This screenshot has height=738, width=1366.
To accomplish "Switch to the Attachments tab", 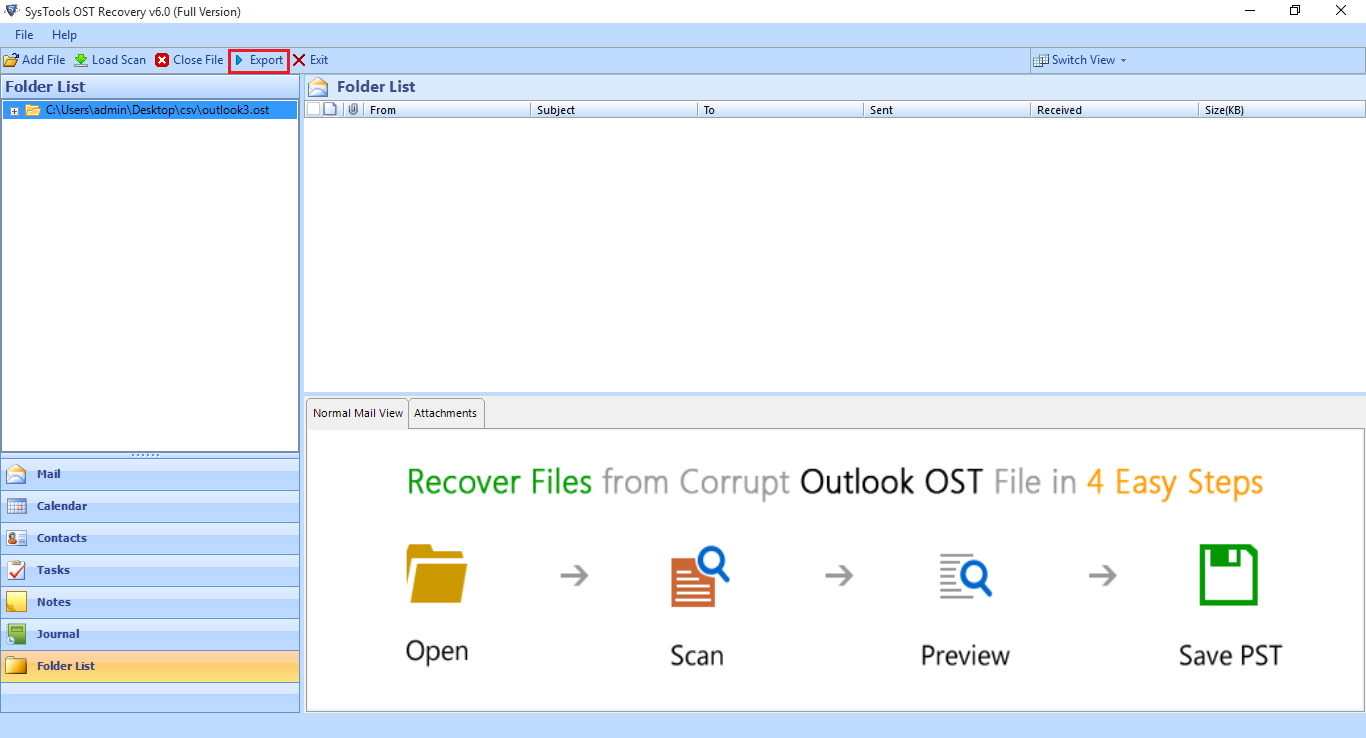I will pyautogui.click(x=446, y=413).
